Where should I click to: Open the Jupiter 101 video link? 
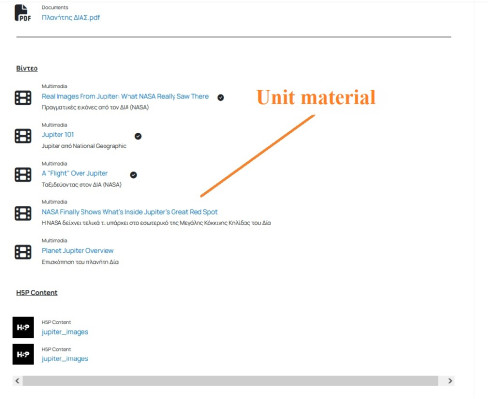pos(58,135)
